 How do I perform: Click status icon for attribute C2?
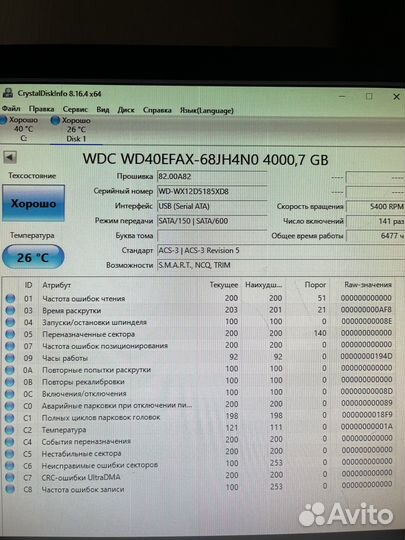click(10, 430)
